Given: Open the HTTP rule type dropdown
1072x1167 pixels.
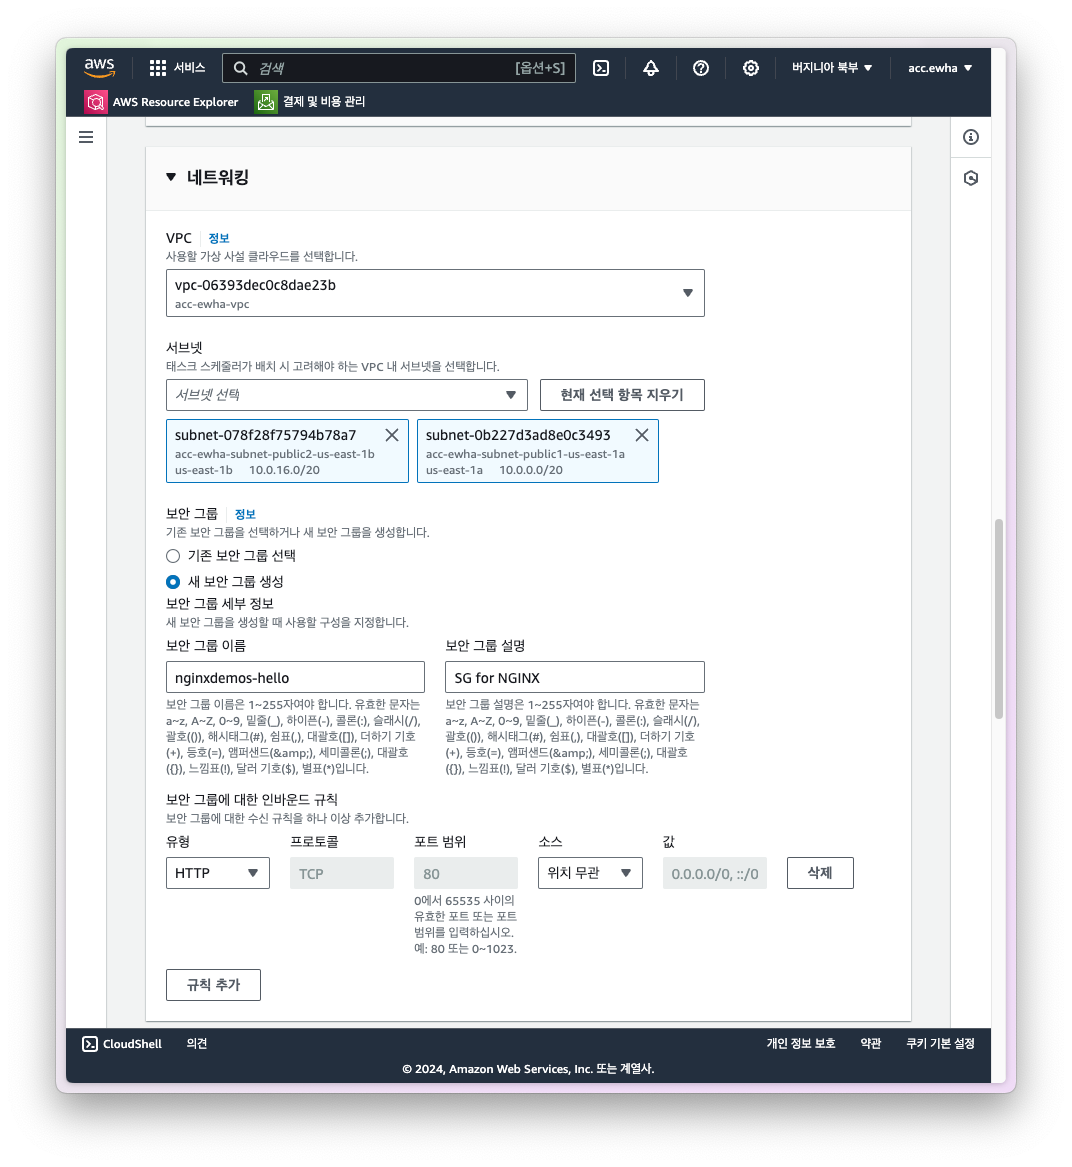Looking at the screenshot, I should click(218, 873).
